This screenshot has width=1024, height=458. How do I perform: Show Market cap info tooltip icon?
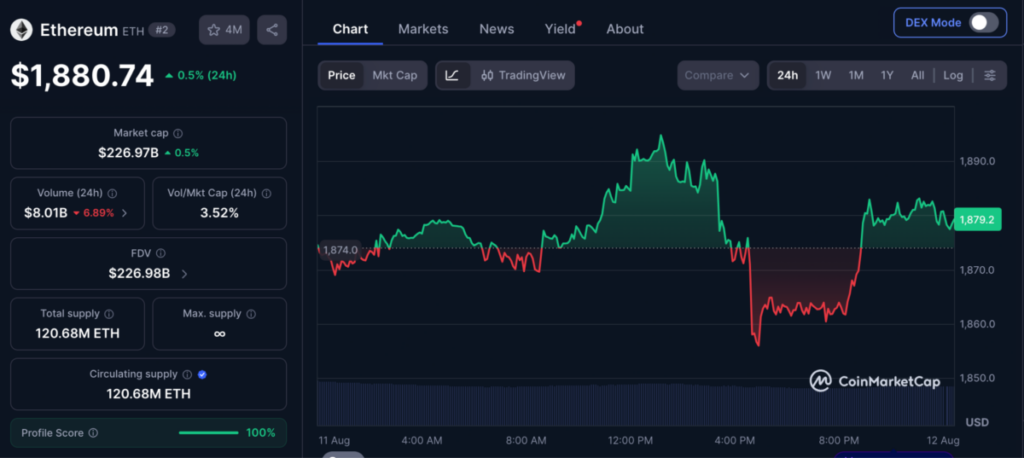tap(178, 133)
